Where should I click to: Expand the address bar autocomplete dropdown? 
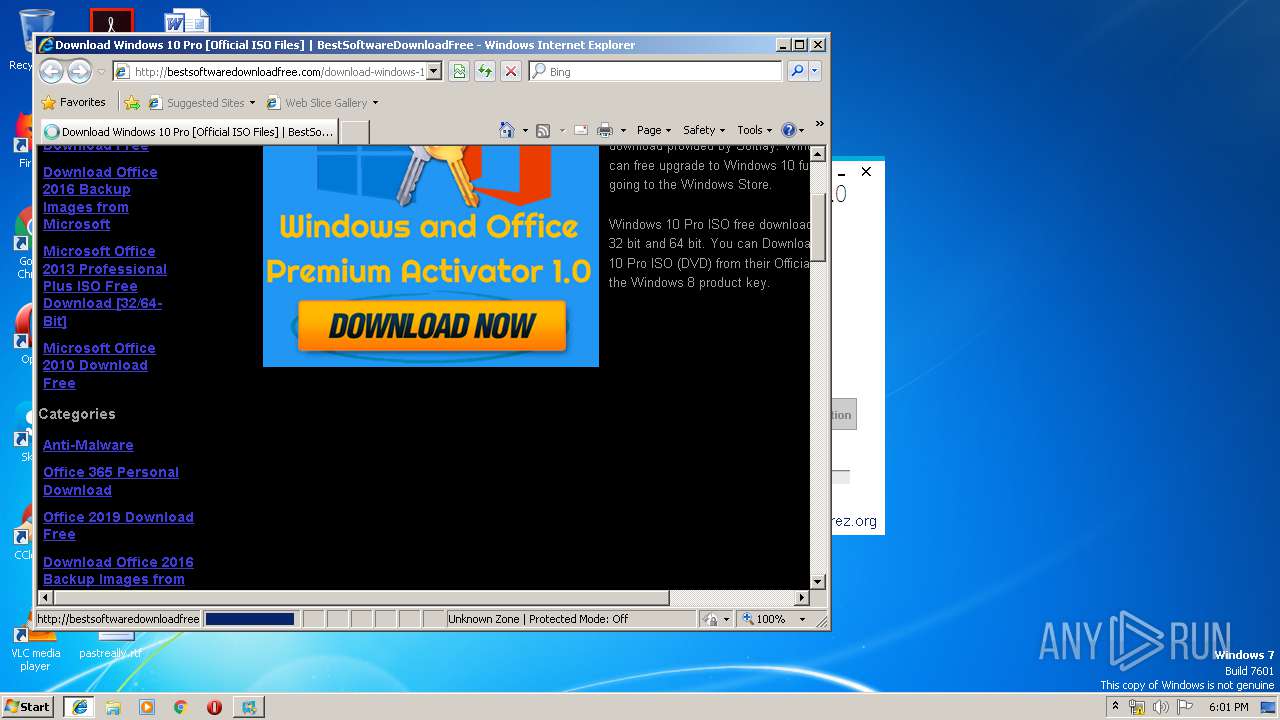433,72
